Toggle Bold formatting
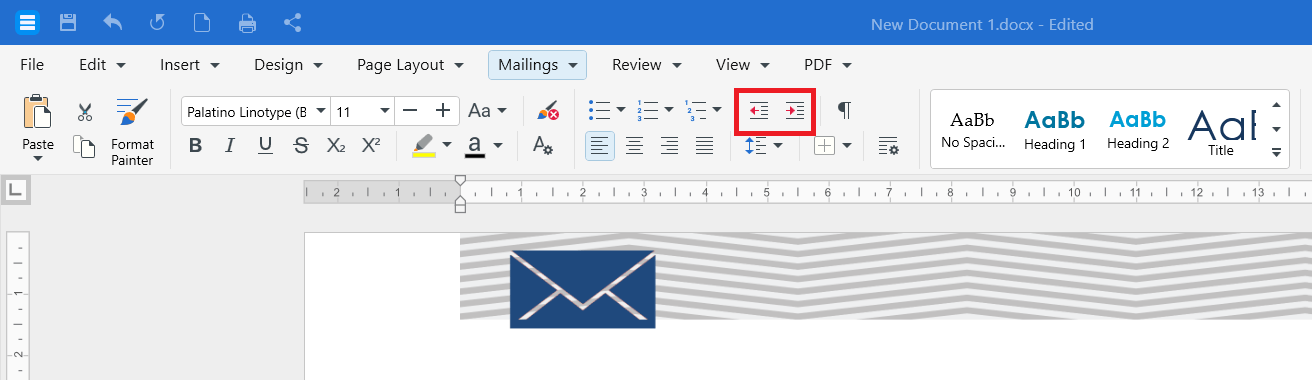Viewport: 1312px width, 380px height. (196, 146)
